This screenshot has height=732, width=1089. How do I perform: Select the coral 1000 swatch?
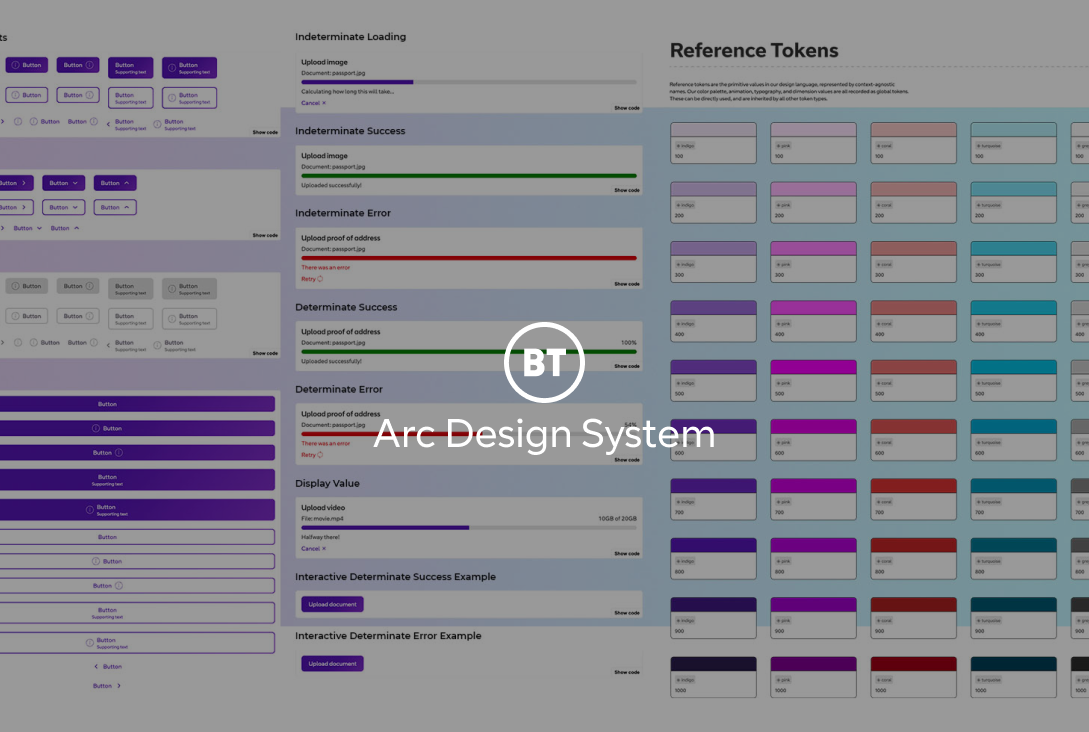pyautogui.click(x=913, y=677)
